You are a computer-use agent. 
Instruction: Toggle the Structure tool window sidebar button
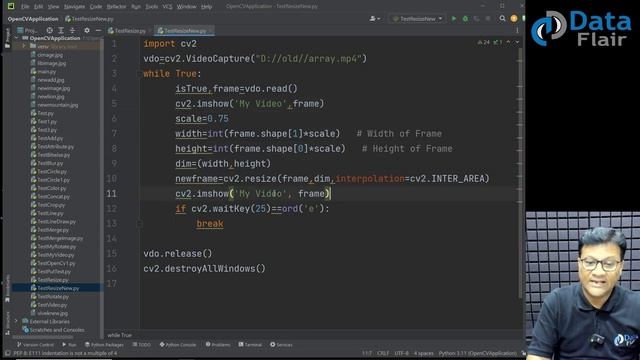(x=7, y=323)
